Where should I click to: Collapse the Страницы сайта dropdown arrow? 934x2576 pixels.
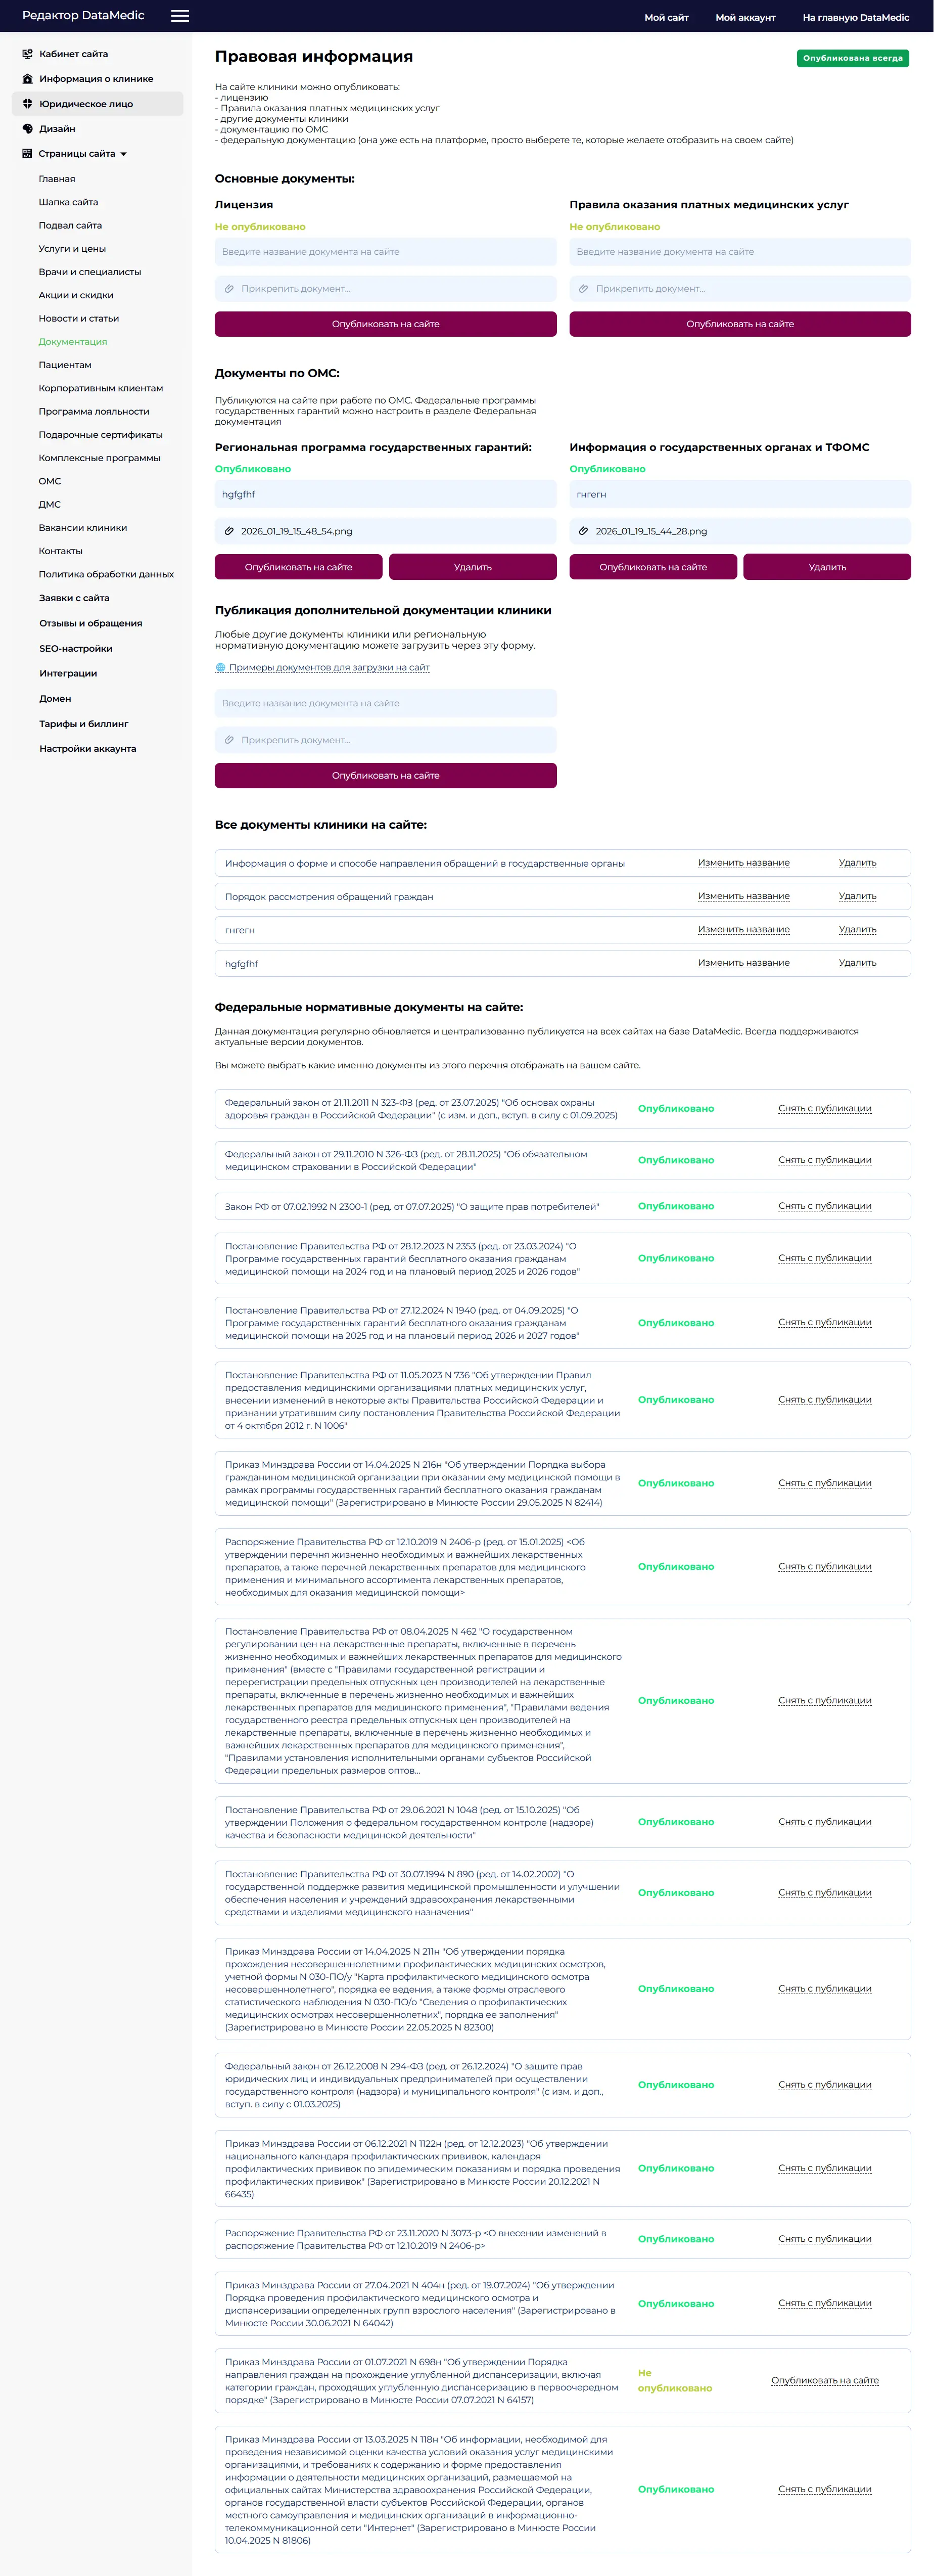click(x=124, y=154)
